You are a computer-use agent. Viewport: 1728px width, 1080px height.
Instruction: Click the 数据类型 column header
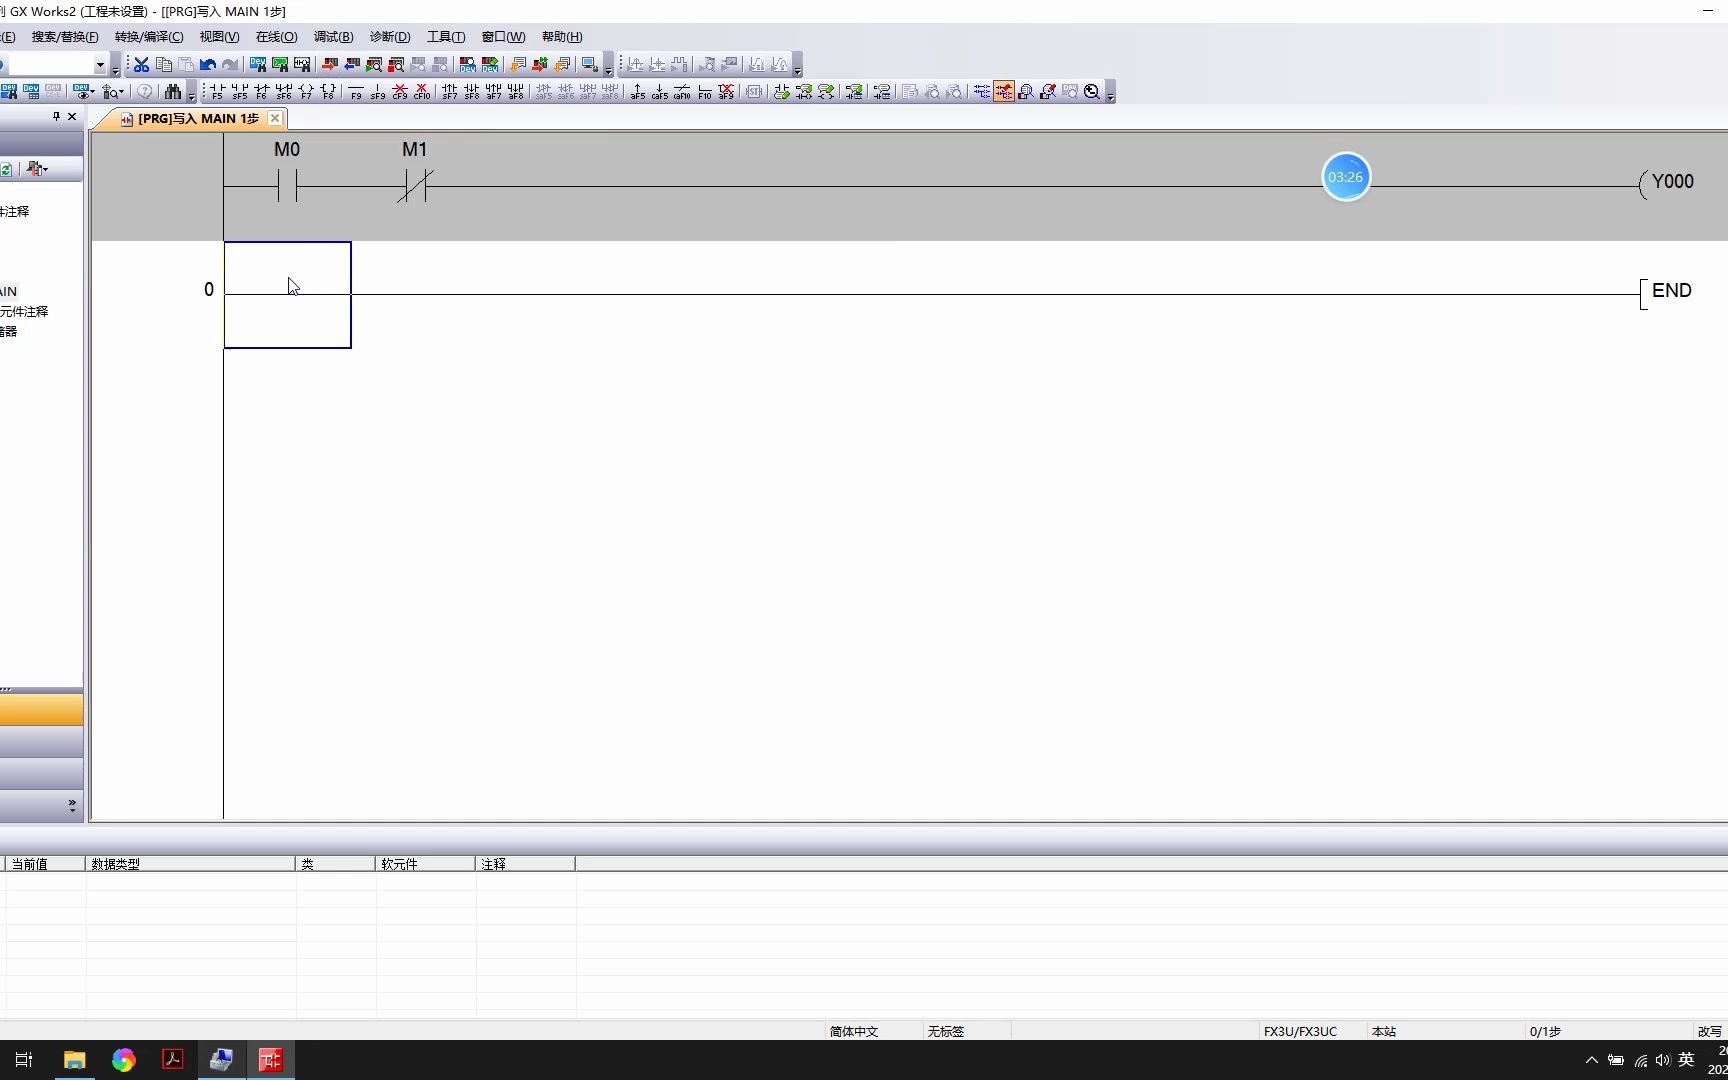click(x=190, y=864)
